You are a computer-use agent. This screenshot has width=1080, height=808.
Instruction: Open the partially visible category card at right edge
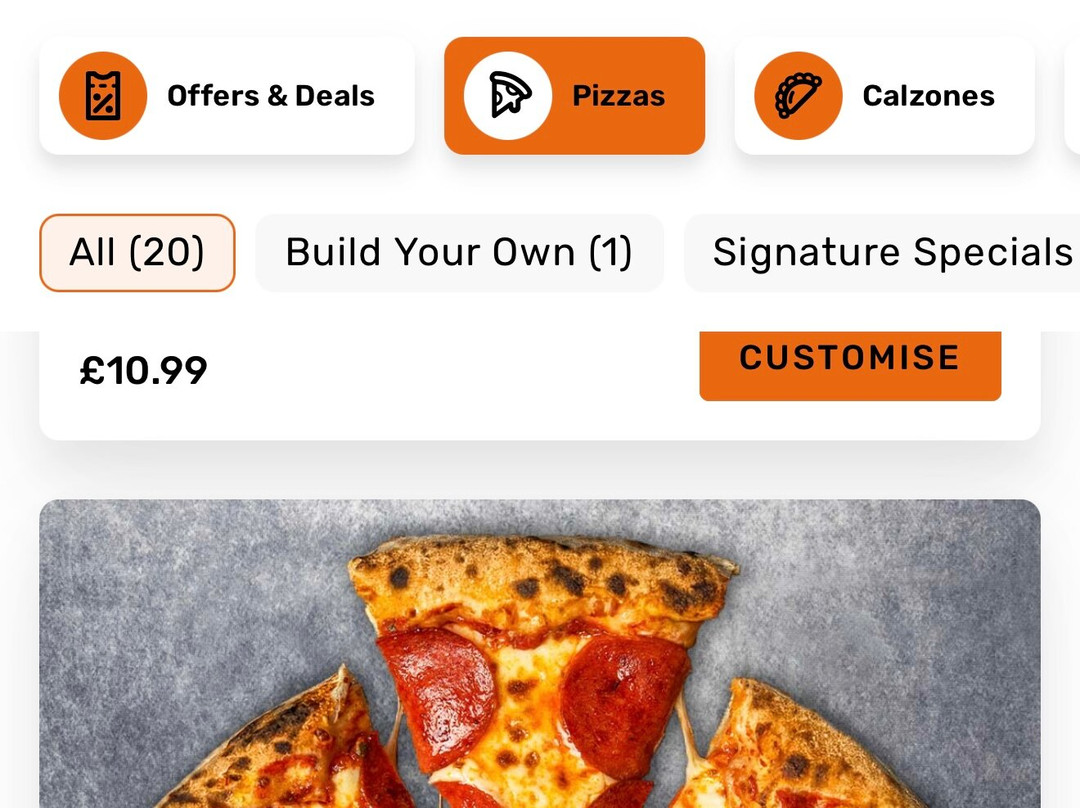click(x=1072, y=96)
